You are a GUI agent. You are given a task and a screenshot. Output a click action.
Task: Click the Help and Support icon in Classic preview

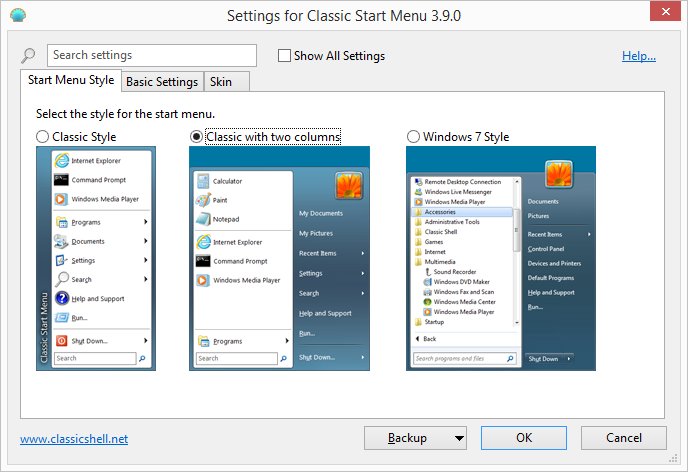point(62,298)
